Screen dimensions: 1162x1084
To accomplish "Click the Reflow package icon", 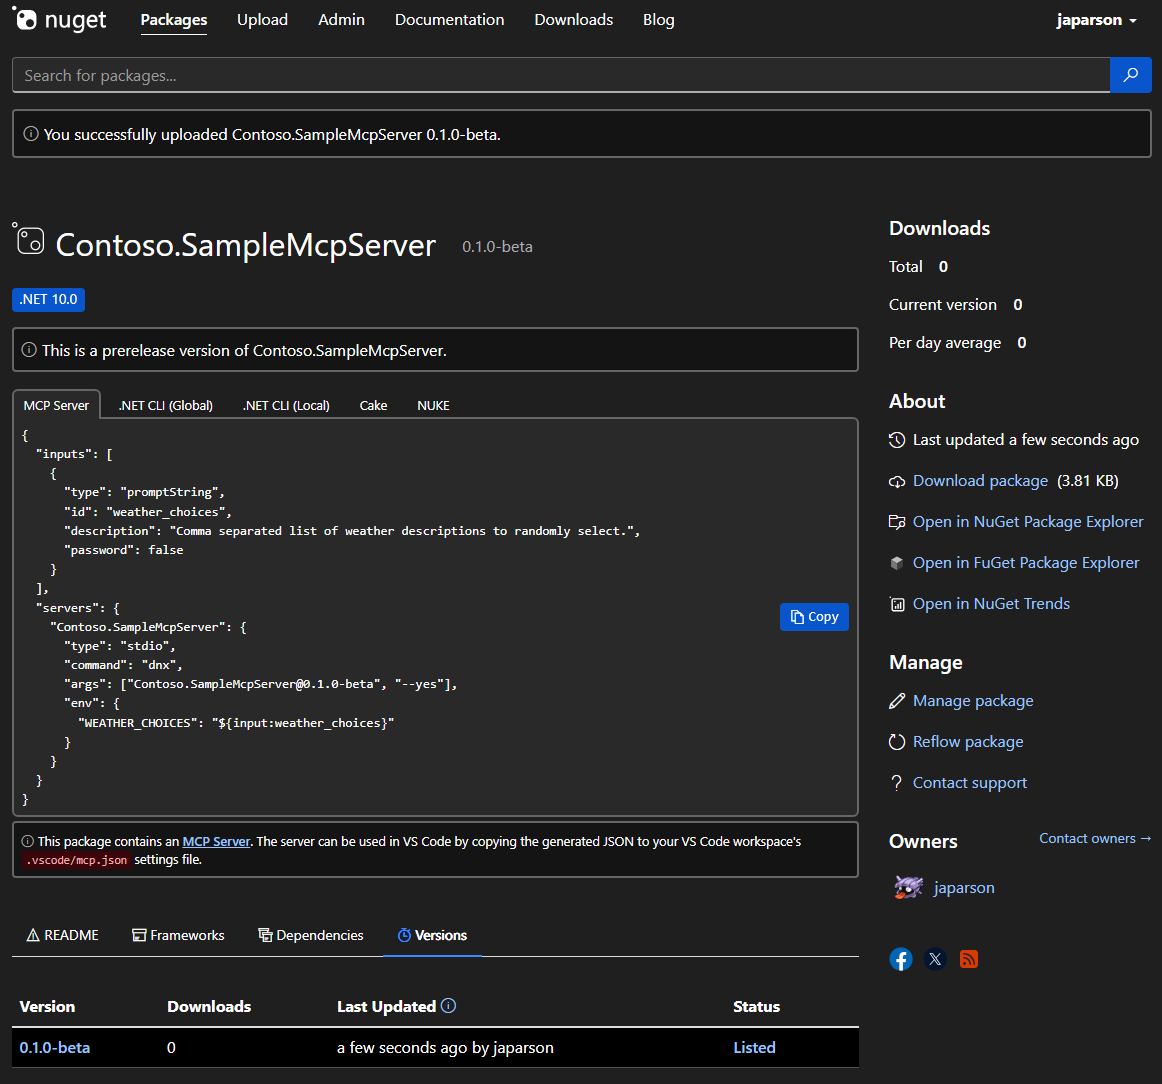I will click(897, 741).
